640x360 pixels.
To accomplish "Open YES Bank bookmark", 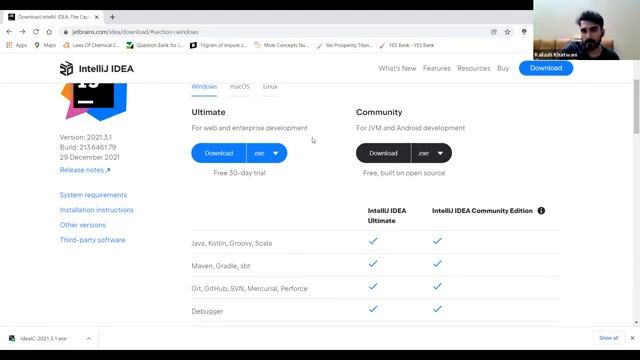I will pyautogui.click(x=407, y=45).
